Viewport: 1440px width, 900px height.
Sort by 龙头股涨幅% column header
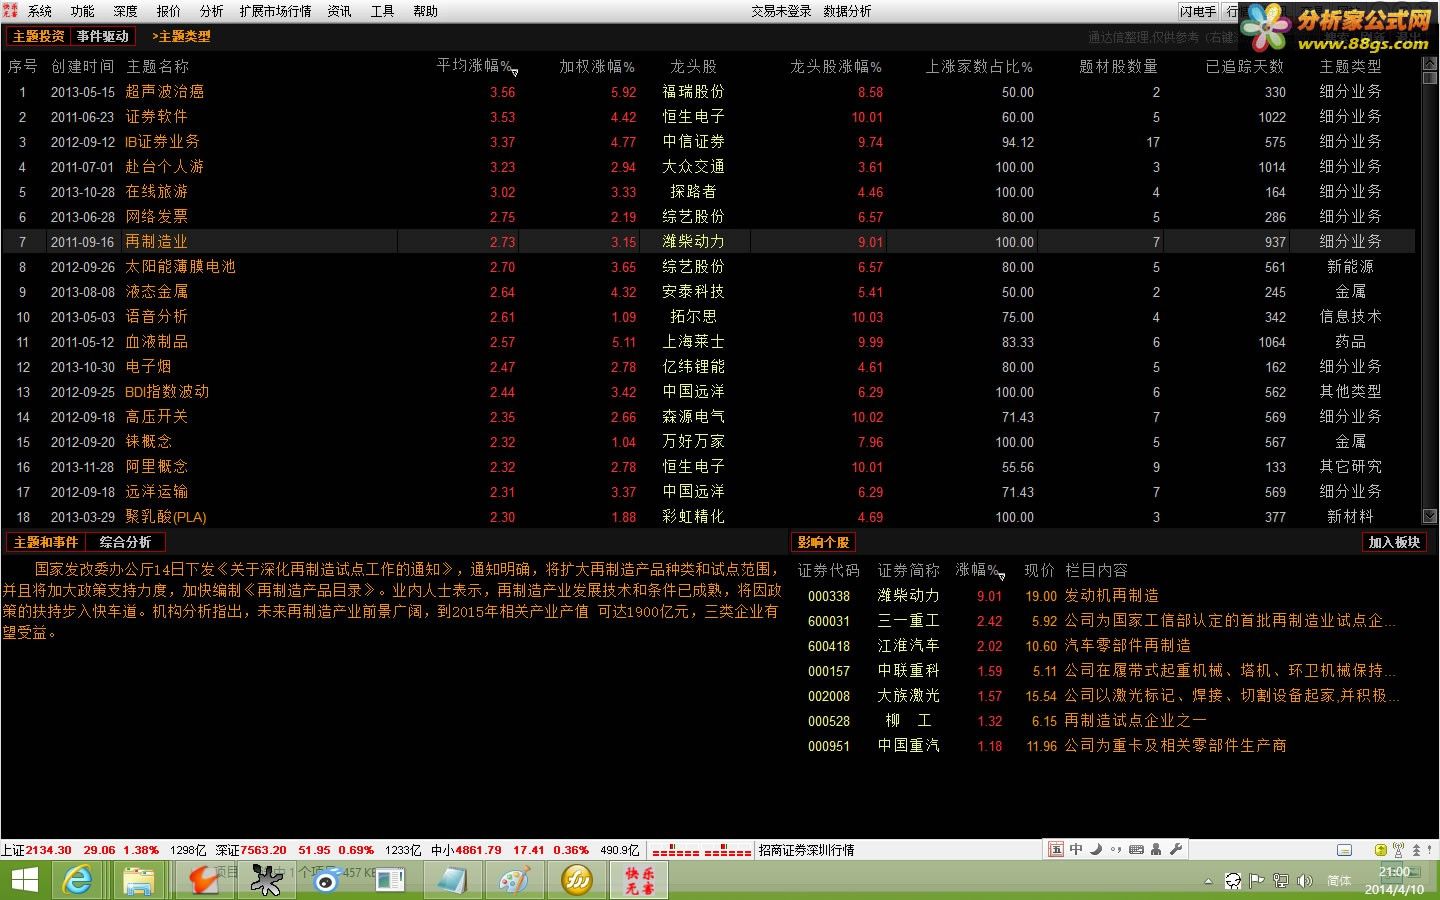836,66
